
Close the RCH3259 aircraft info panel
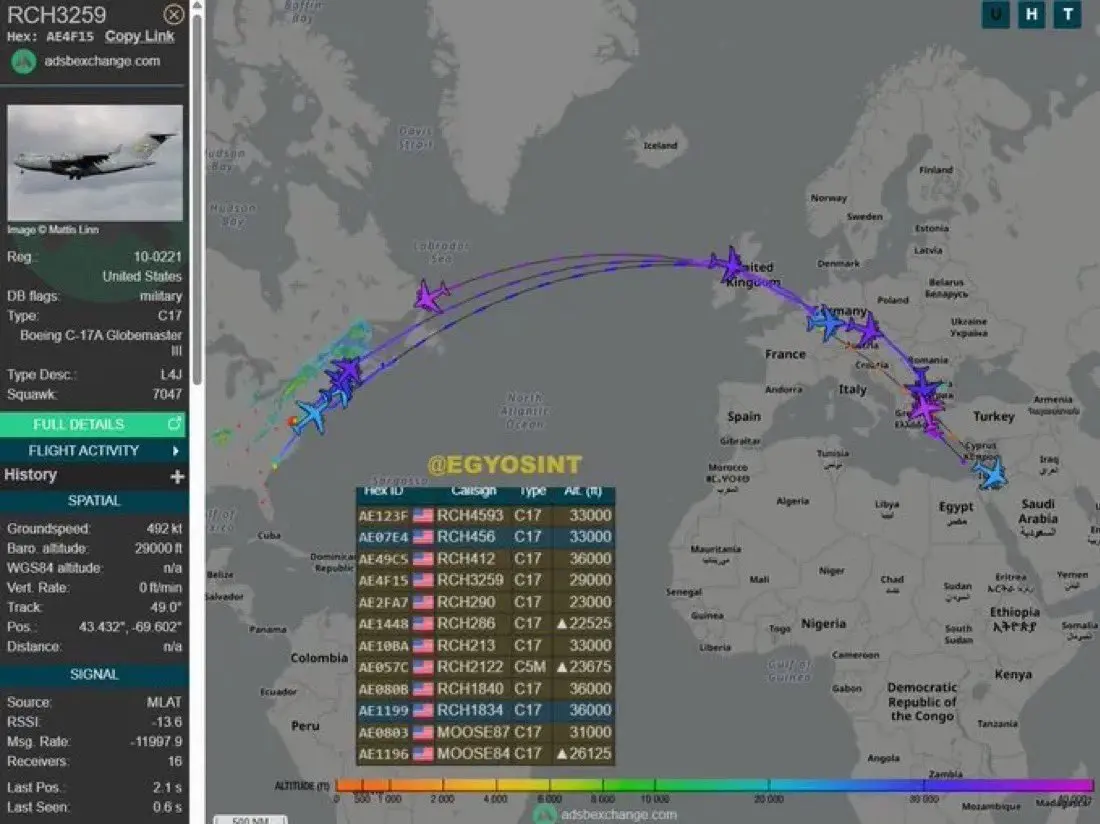point(173,14)
